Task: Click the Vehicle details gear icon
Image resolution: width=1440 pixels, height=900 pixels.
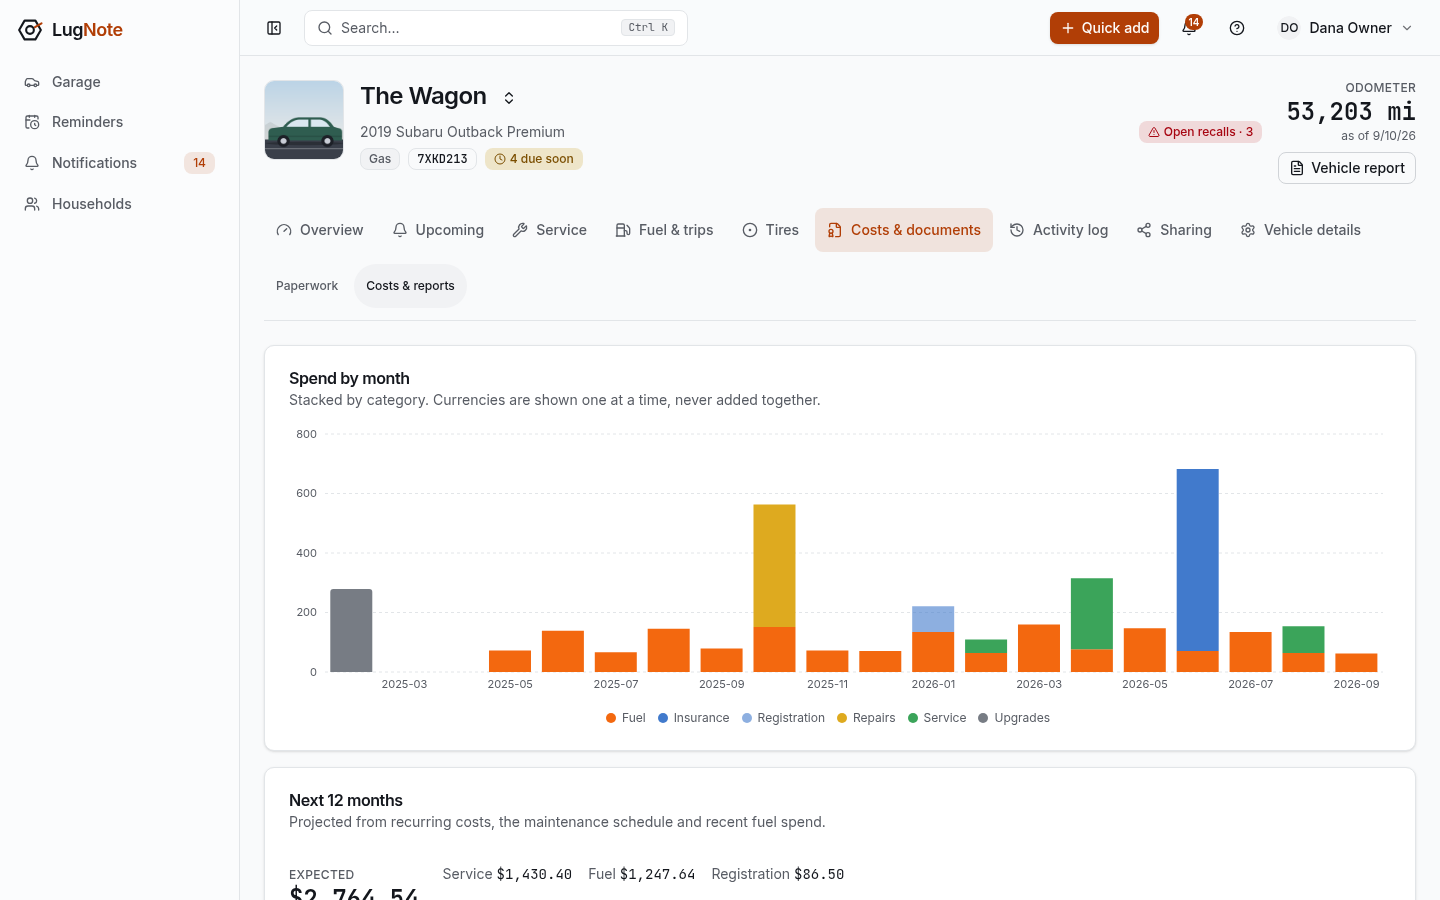Action: click(1248, 230)
